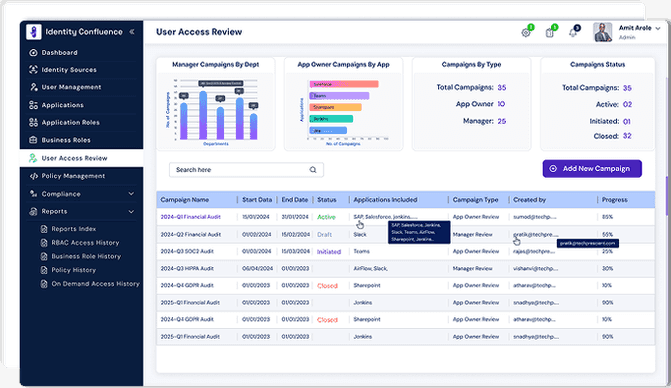
Task: Collapse the sidebar with the double-chevron icon
Action: coord(132,32)
